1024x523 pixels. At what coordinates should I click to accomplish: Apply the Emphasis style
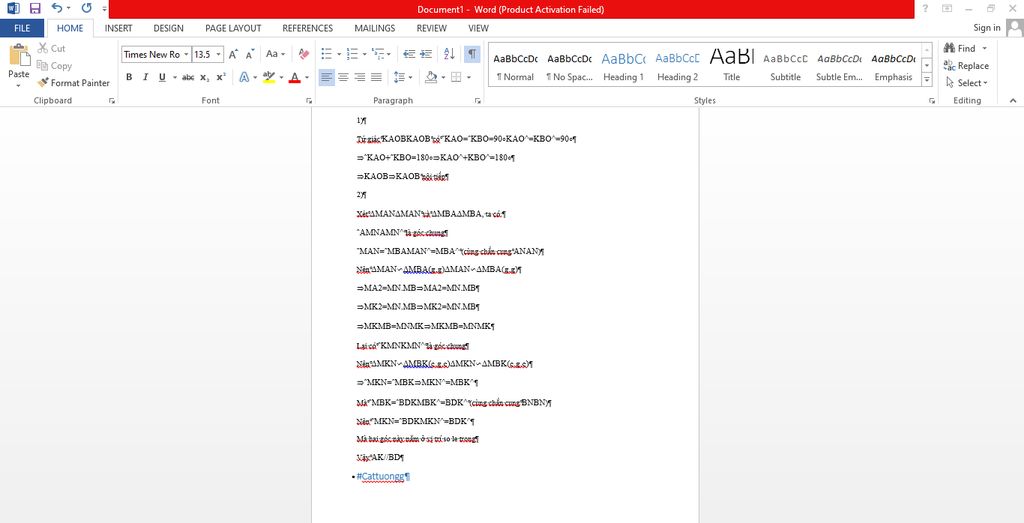[x=893, y=65]
